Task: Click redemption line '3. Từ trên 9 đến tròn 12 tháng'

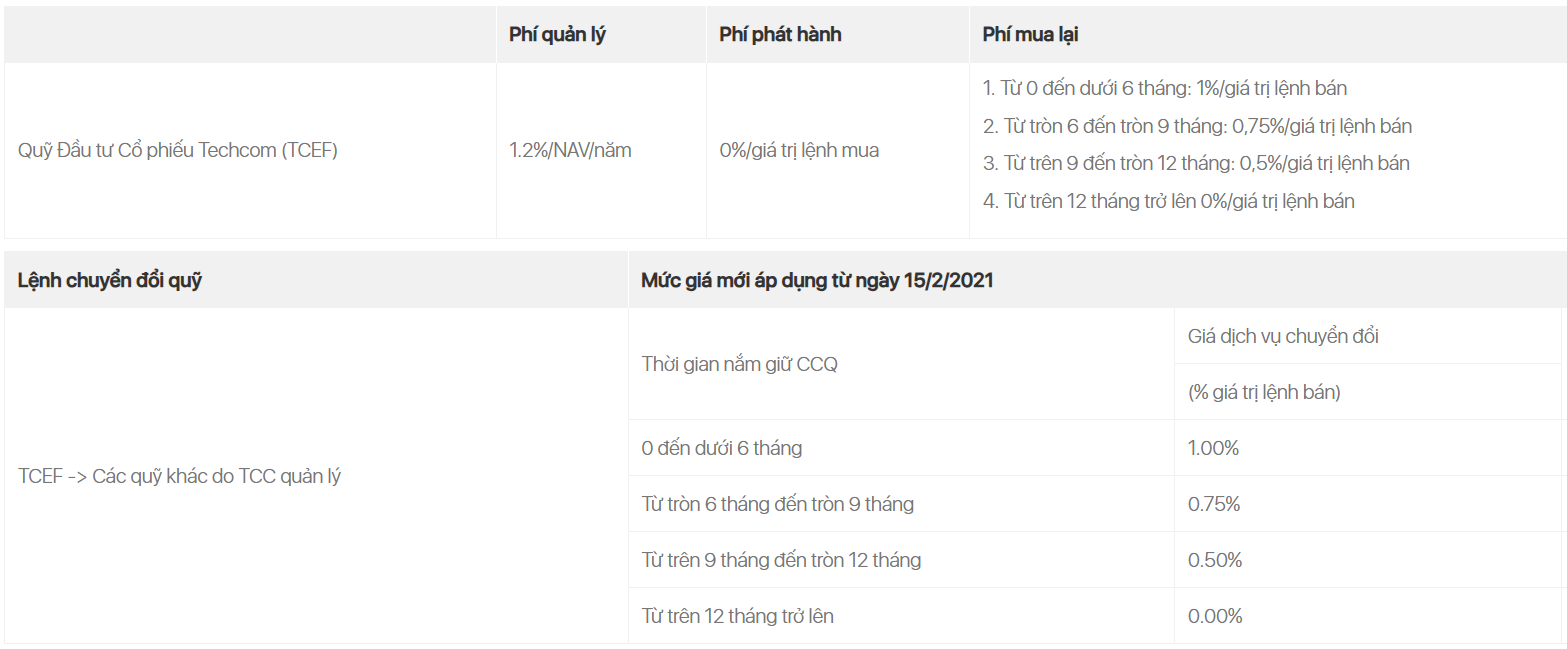Action: tap(1196, 163)
